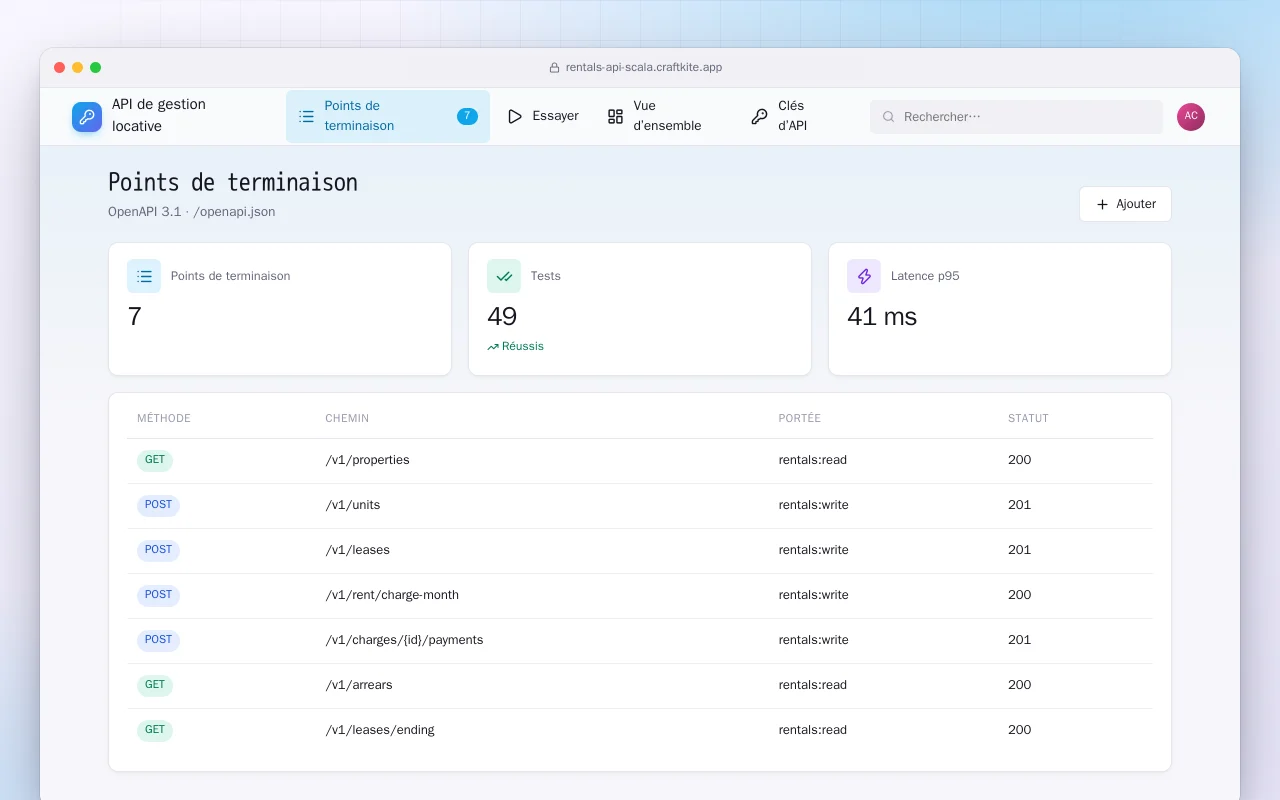The height and width of the screenshot is (800, 1280).
Task: Click the OpenAPI 3.1 · /openapi.json subtitle
Action: tap(192, 212)
